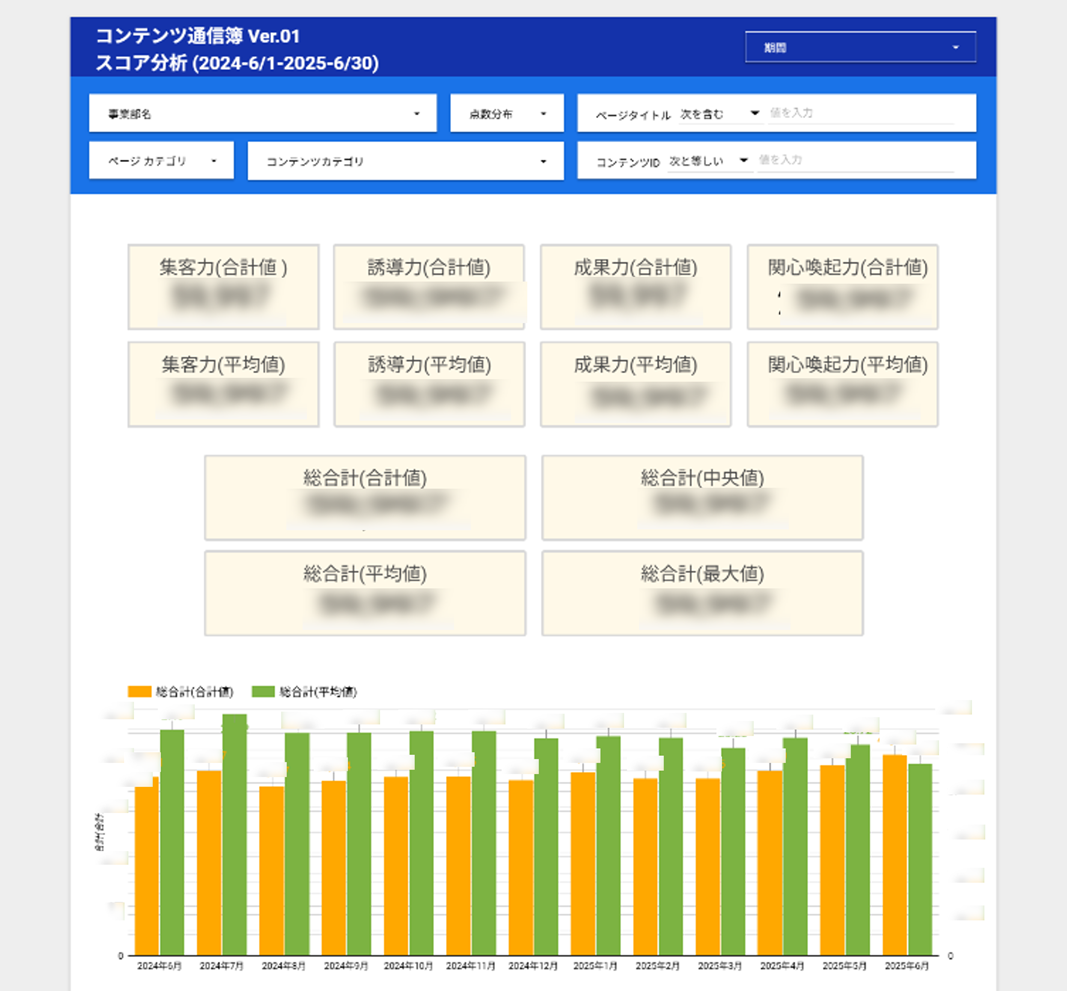Click the ページタイトル value input field
This screenshot has width=1067, height=991.
pyautogui.click(x=860, y=114)
